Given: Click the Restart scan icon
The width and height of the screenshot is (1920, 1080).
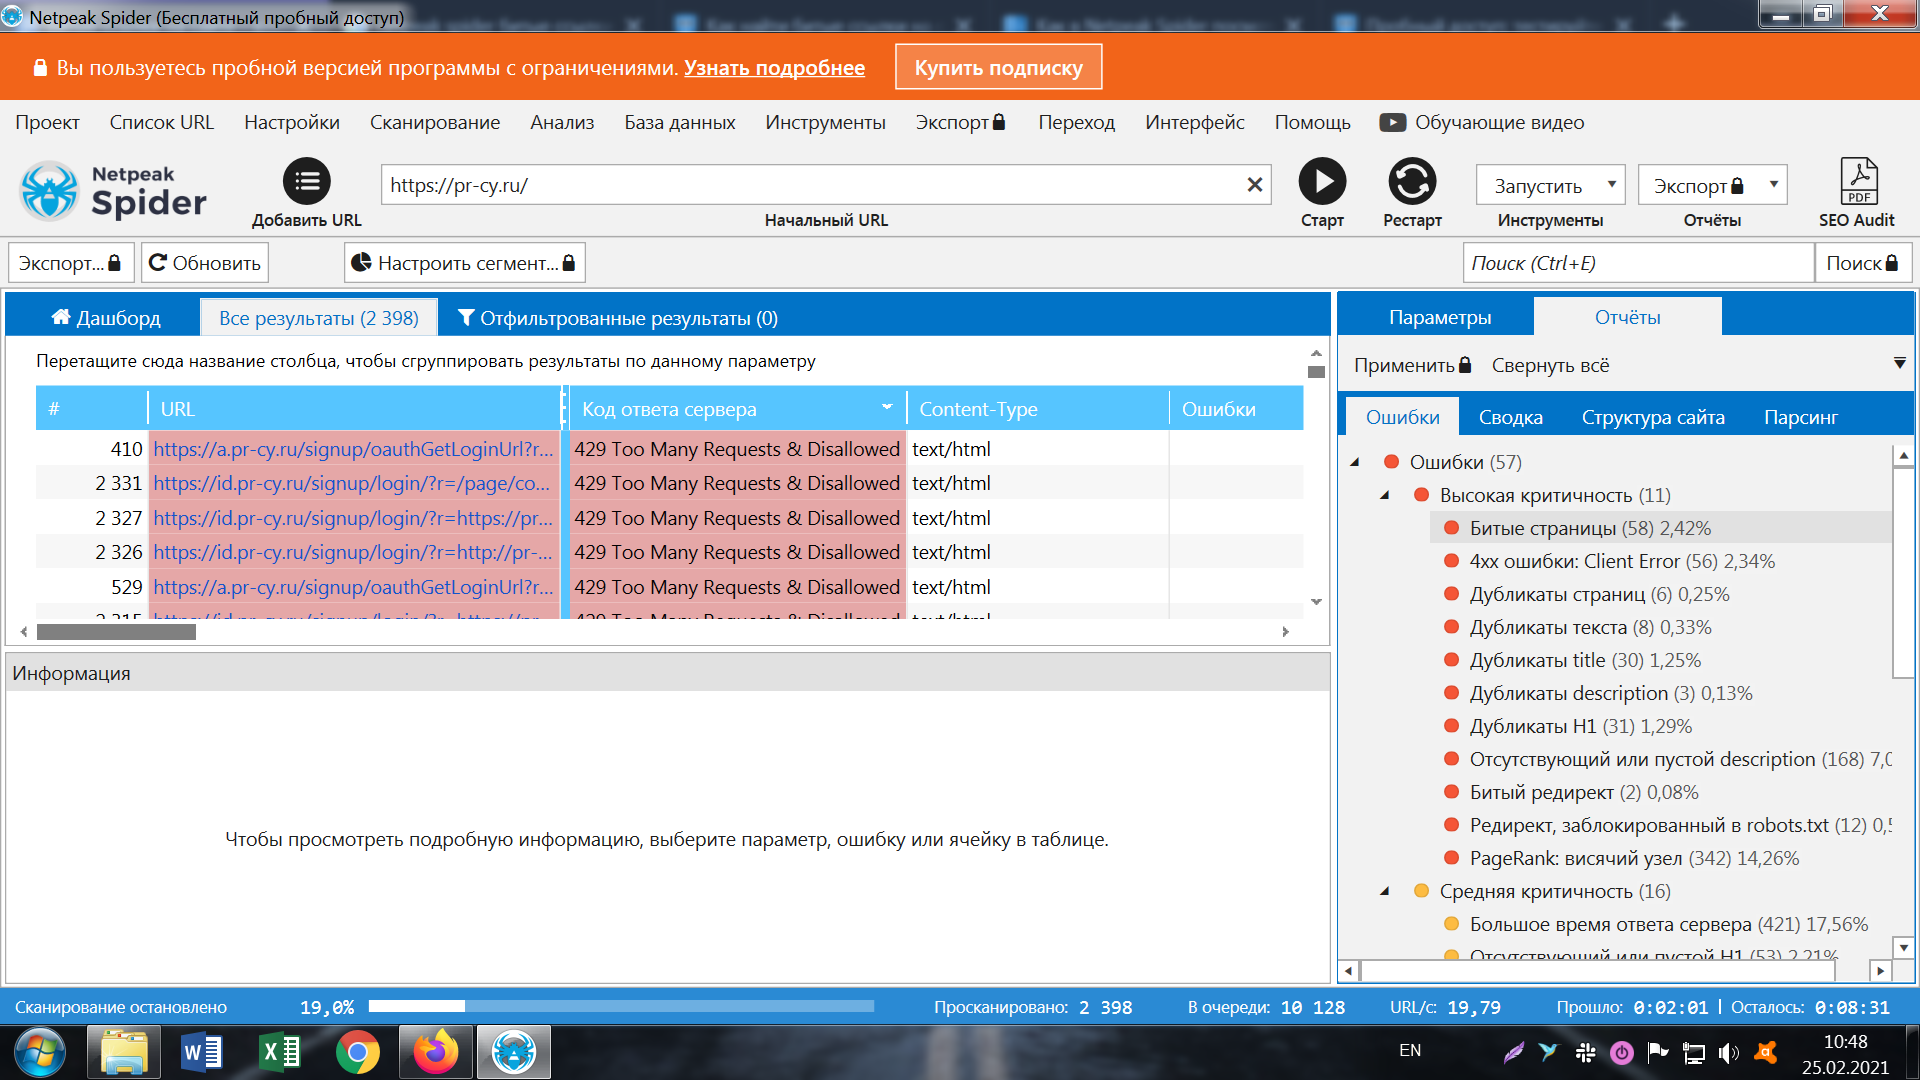Looking at the screenshot, I should click(x=1412, y=183).
